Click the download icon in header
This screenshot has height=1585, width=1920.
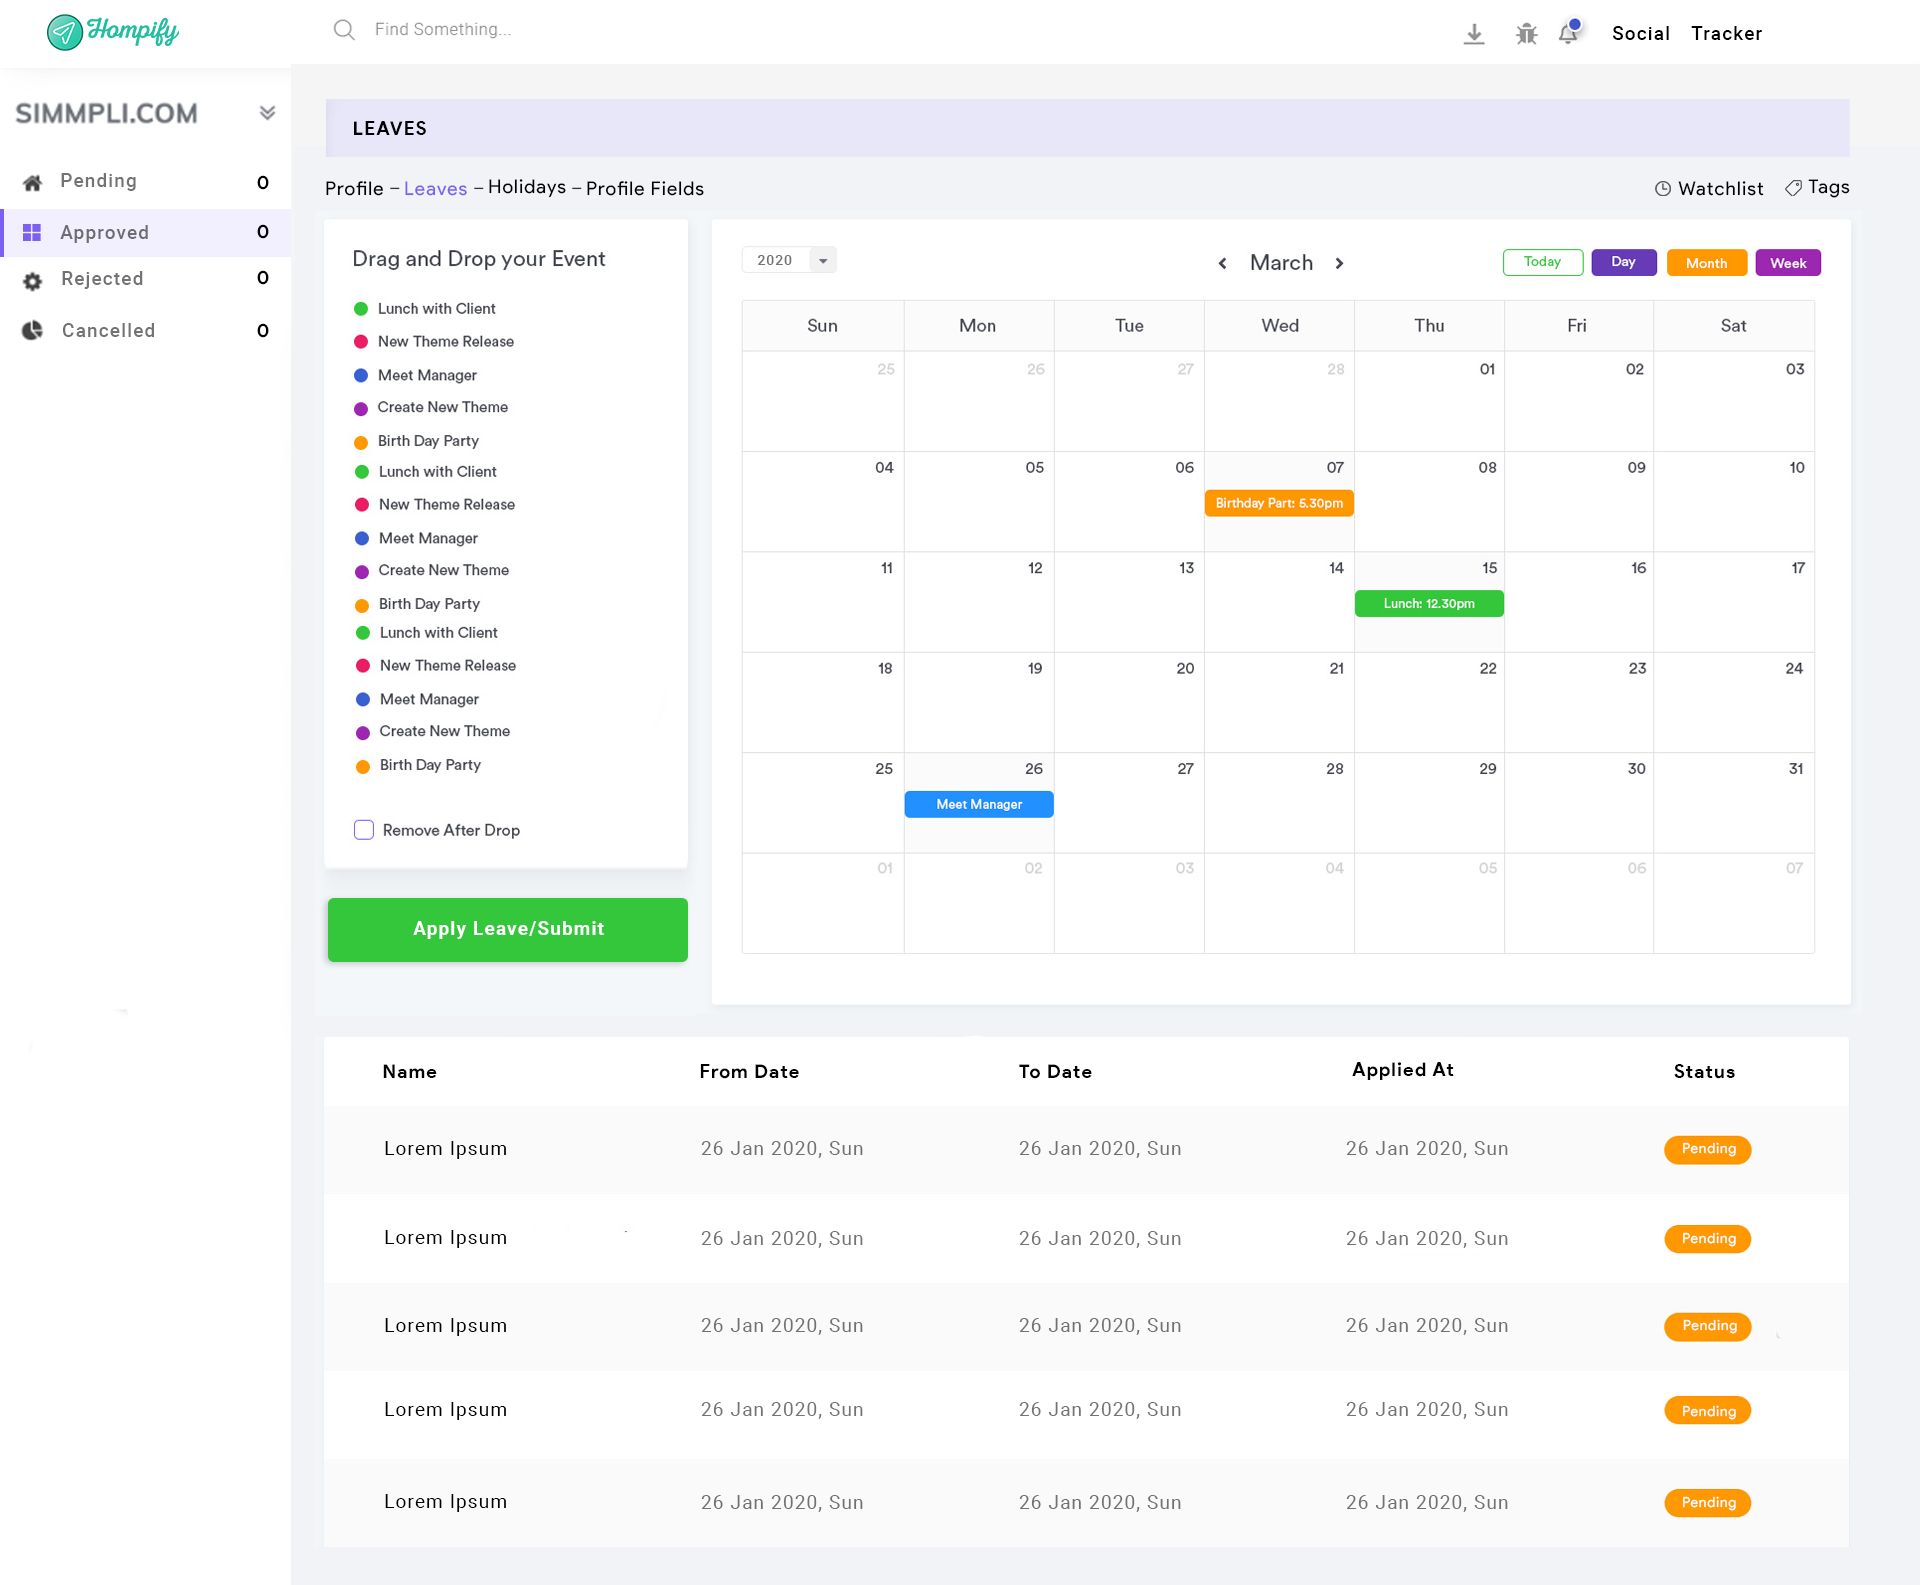coord(1473,34)
